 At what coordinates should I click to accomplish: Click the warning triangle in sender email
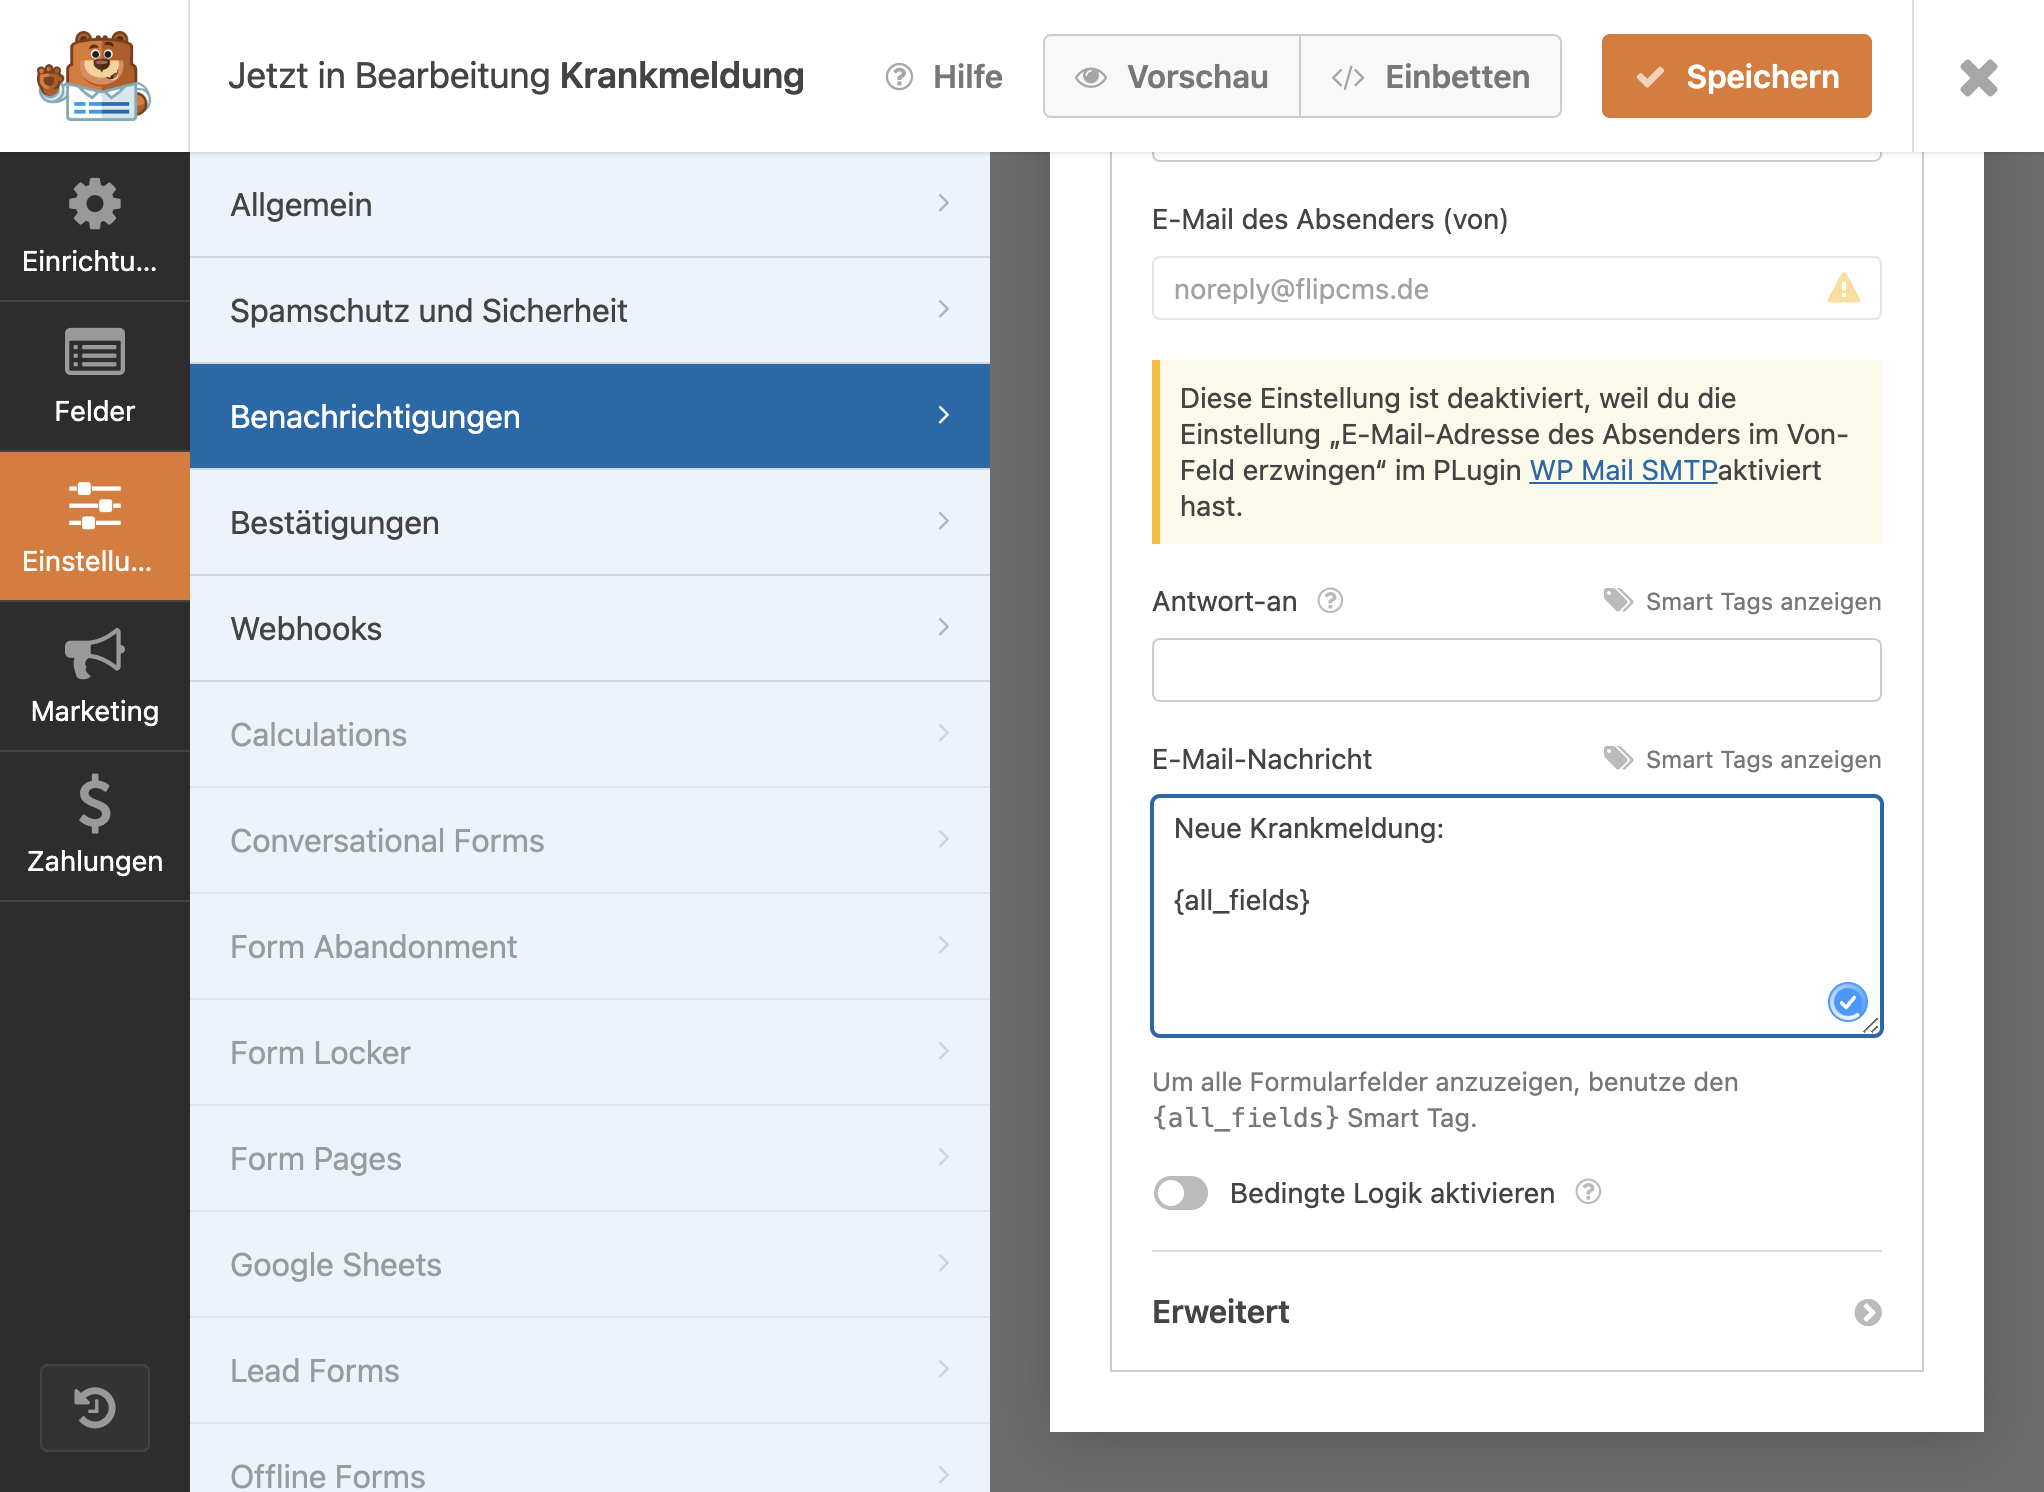pyautogui.click(x=1843, y=288)
